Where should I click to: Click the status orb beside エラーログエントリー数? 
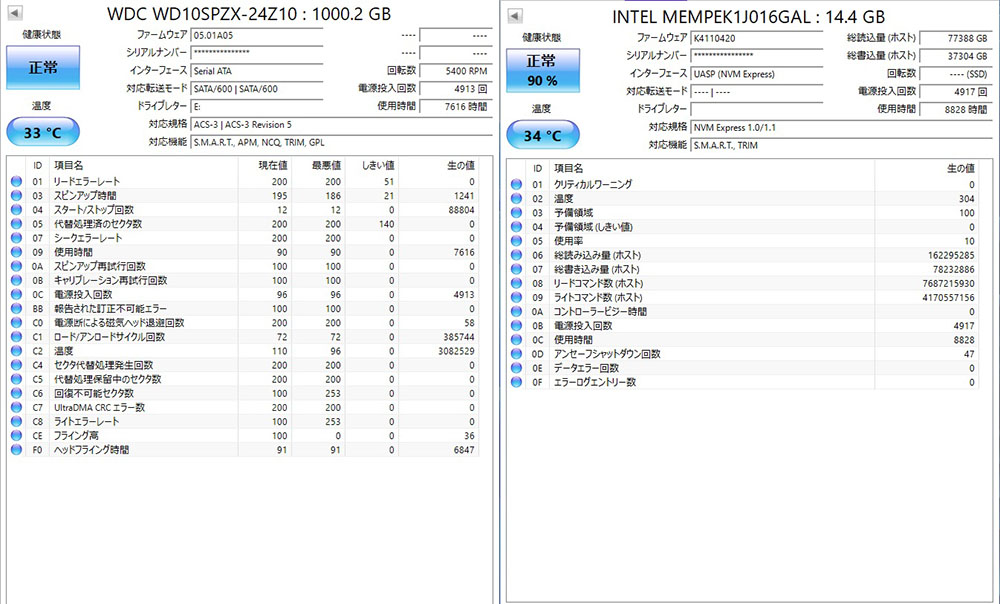click(516, 382)
